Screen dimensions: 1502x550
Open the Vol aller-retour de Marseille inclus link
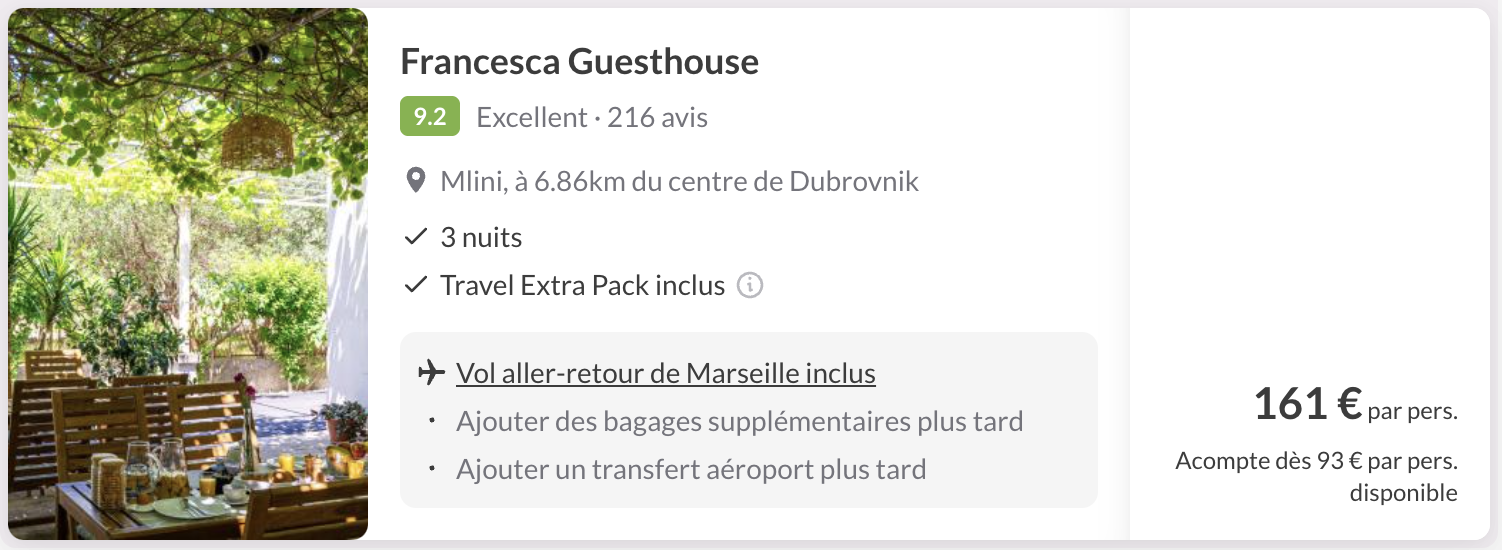point(666,374)
